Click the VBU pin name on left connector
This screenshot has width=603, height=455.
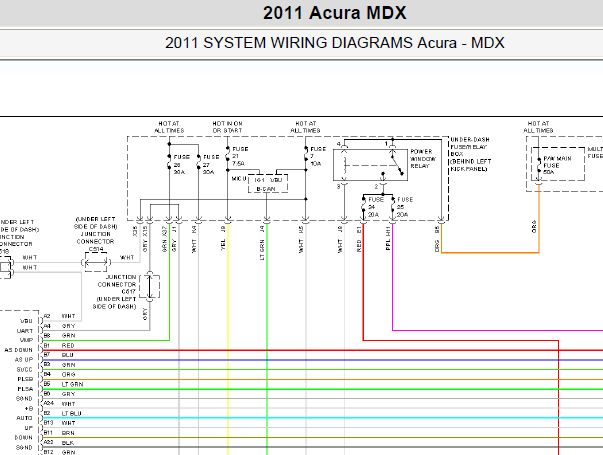coord(26,321)
